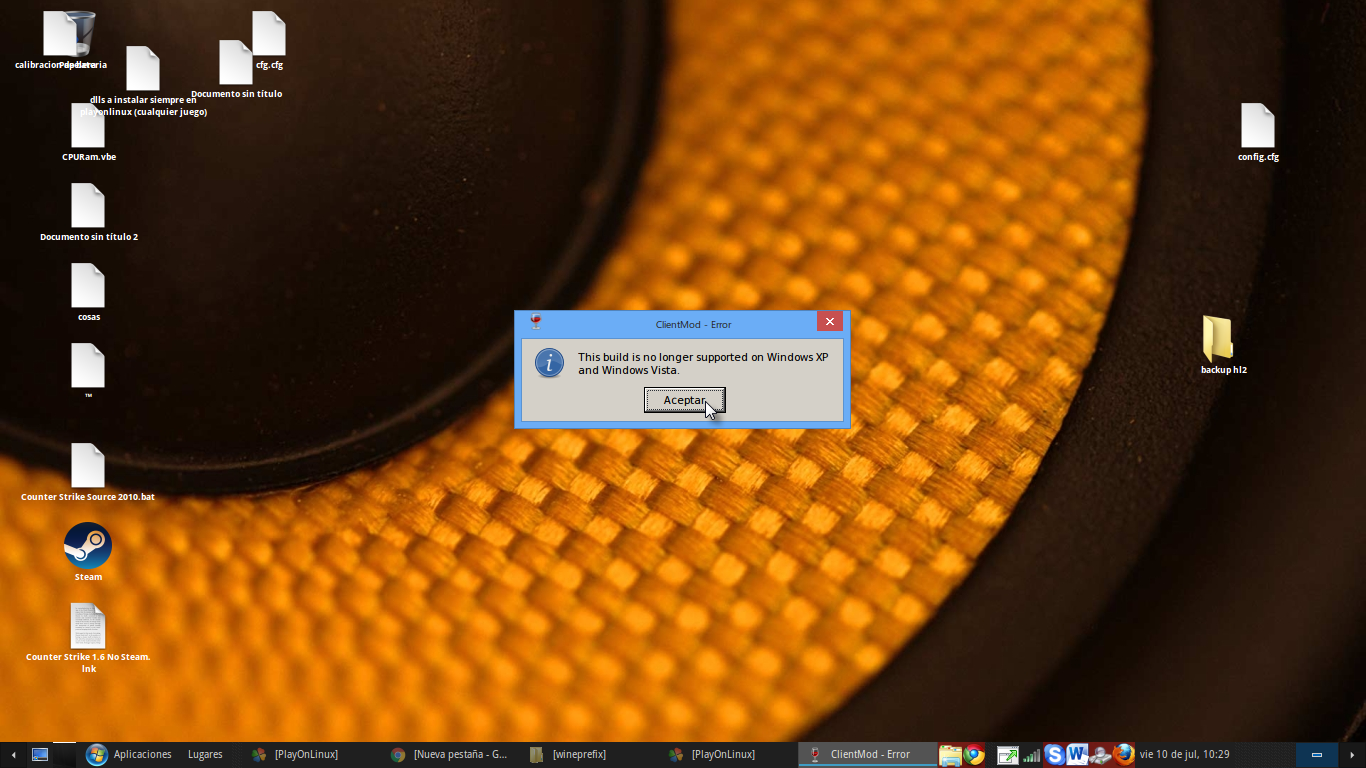Close the ClientMod Error dialog
1366x768 pixels.
(829, 322)
